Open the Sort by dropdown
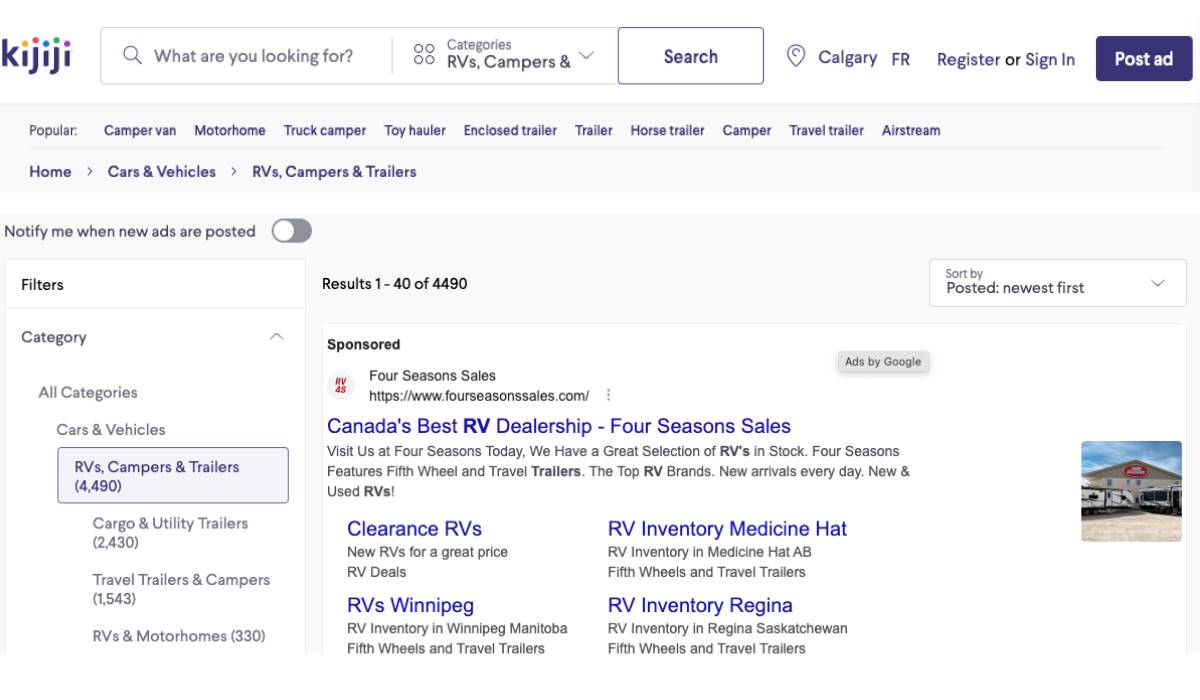Image resolution: width=1200 pixels, height=700 pixels. point(1058,283)
